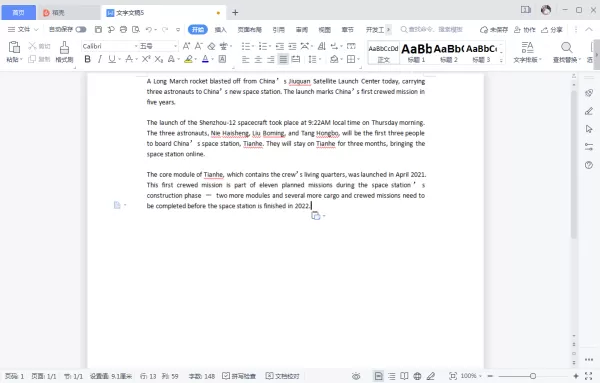This screenshot has height=383, width=600.
Task: Click the Character border icon
Action: pyautogui.click(x=222, y=59)
